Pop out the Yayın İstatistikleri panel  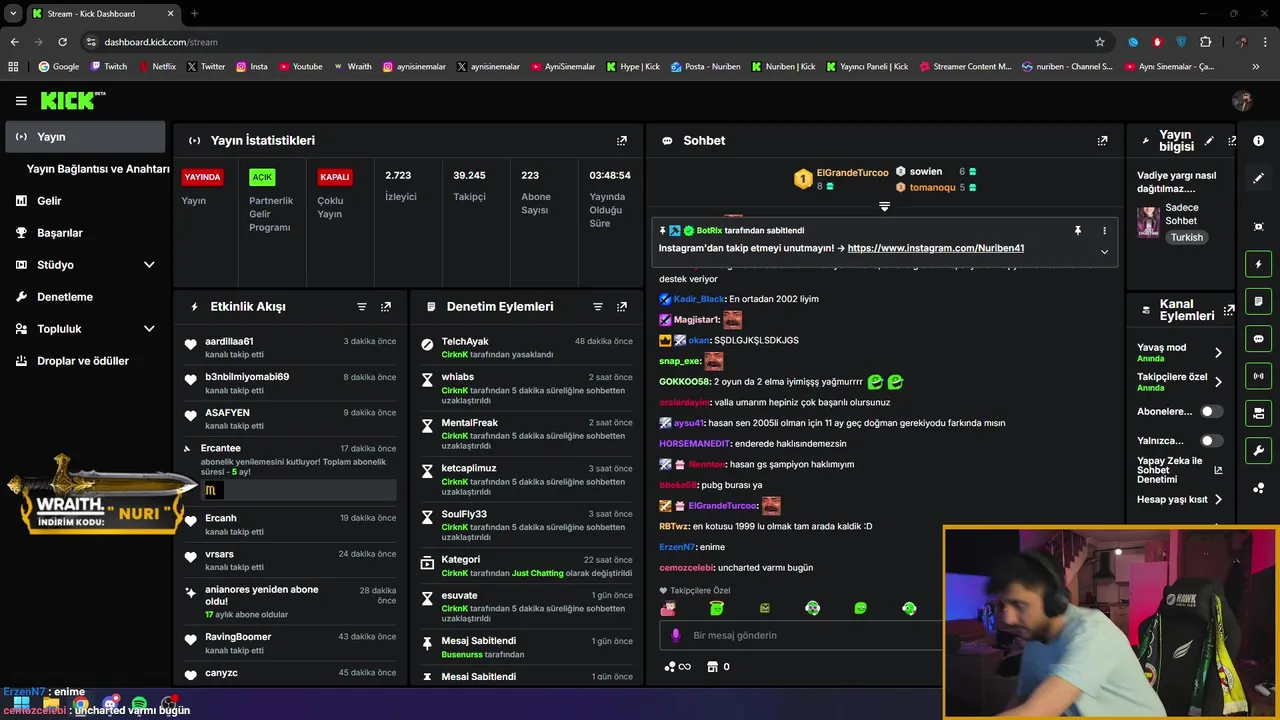pos(622,141)
